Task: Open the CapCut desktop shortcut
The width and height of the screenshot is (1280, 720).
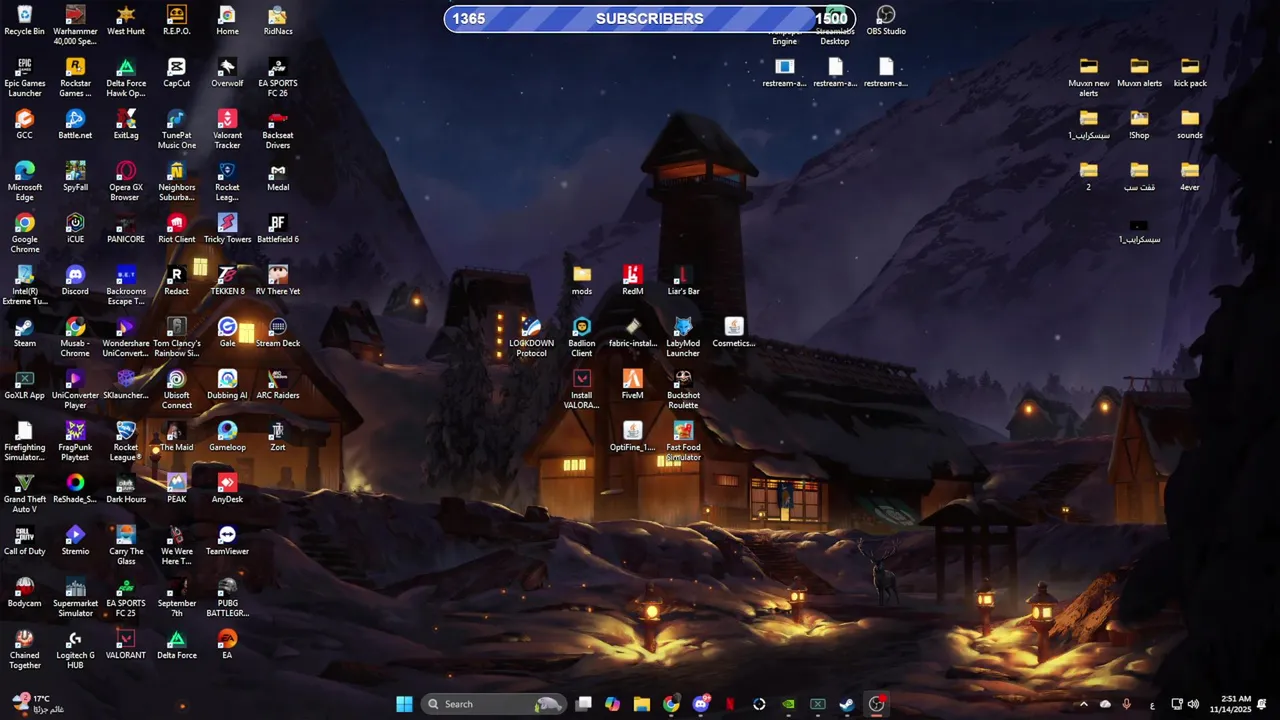Action: 177,72
